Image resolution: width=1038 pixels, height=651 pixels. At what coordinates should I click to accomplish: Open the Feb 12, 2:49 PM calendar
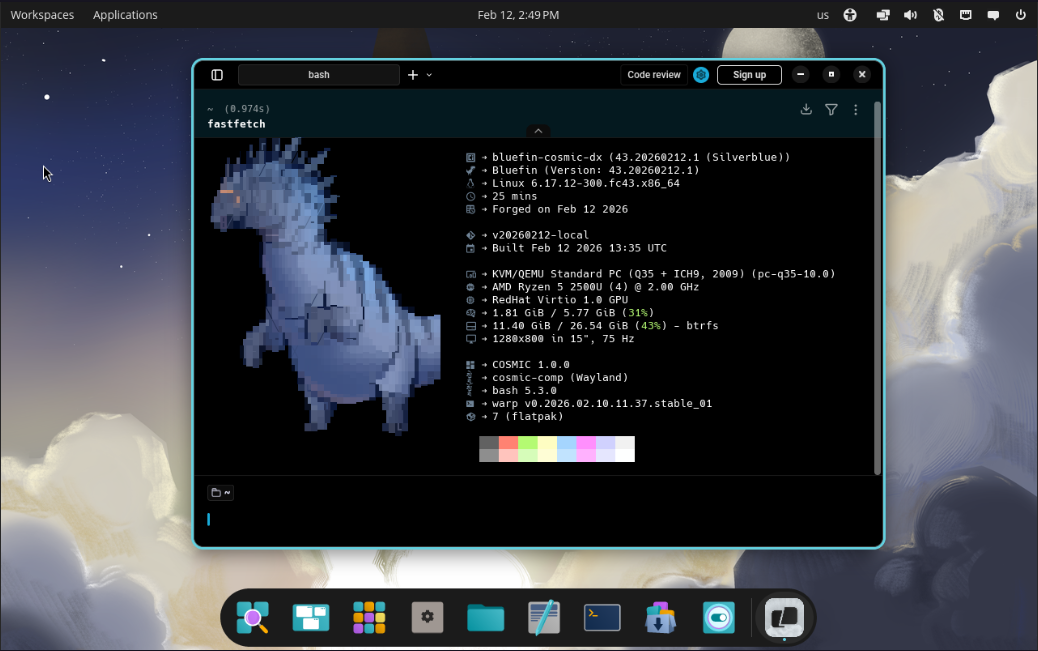click(x=518, y=15)
